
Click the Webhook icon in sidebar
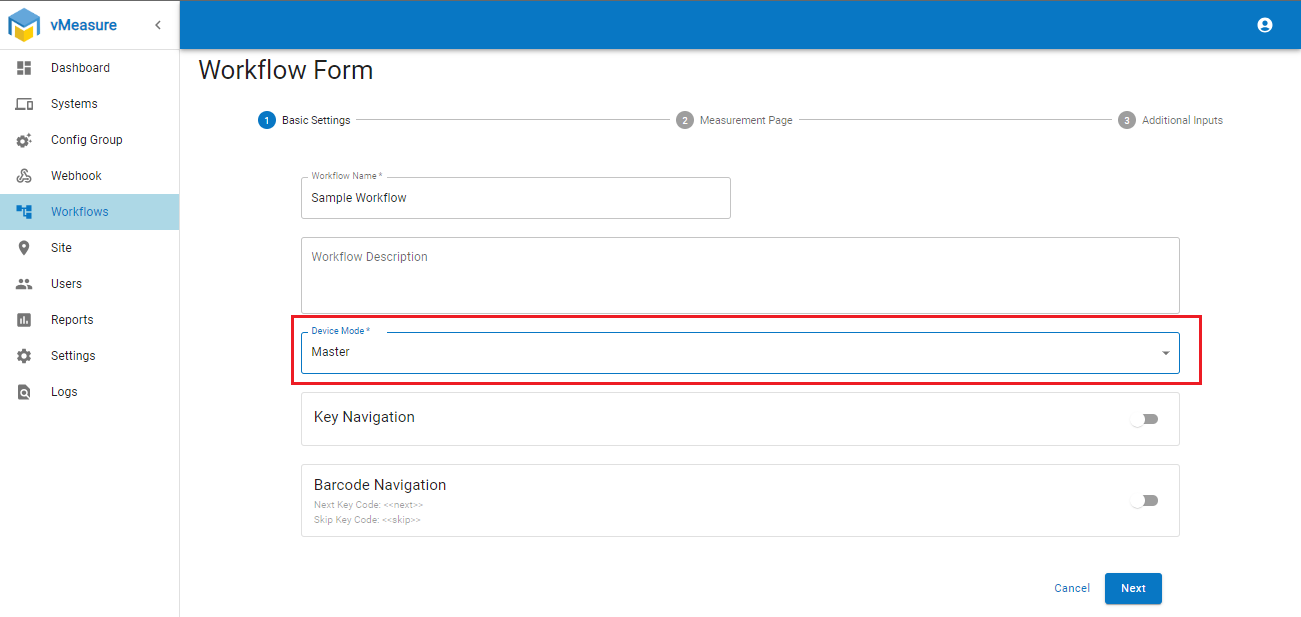tap(24, 176)
